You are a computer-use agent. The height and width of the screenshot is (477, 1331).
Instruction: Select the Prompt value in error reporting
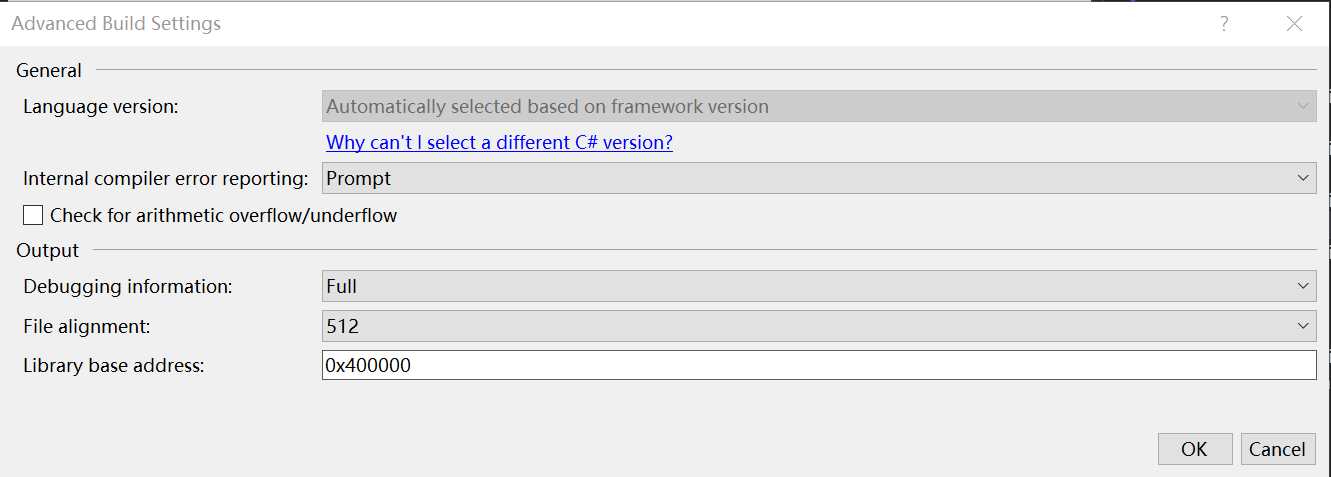click(359, 178)
